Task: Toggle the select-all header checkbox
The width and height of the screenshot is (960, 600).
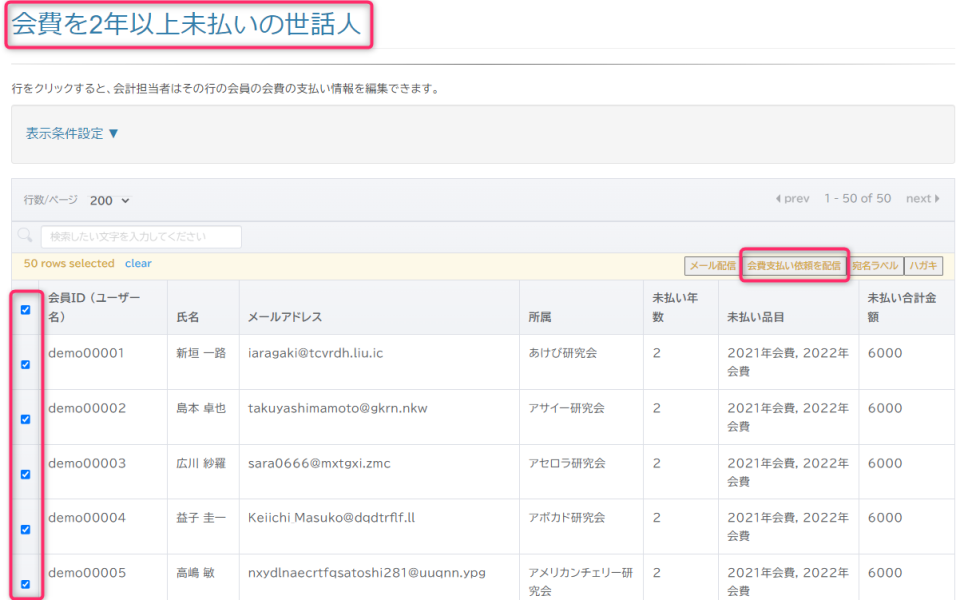Action: pos(26,310)
